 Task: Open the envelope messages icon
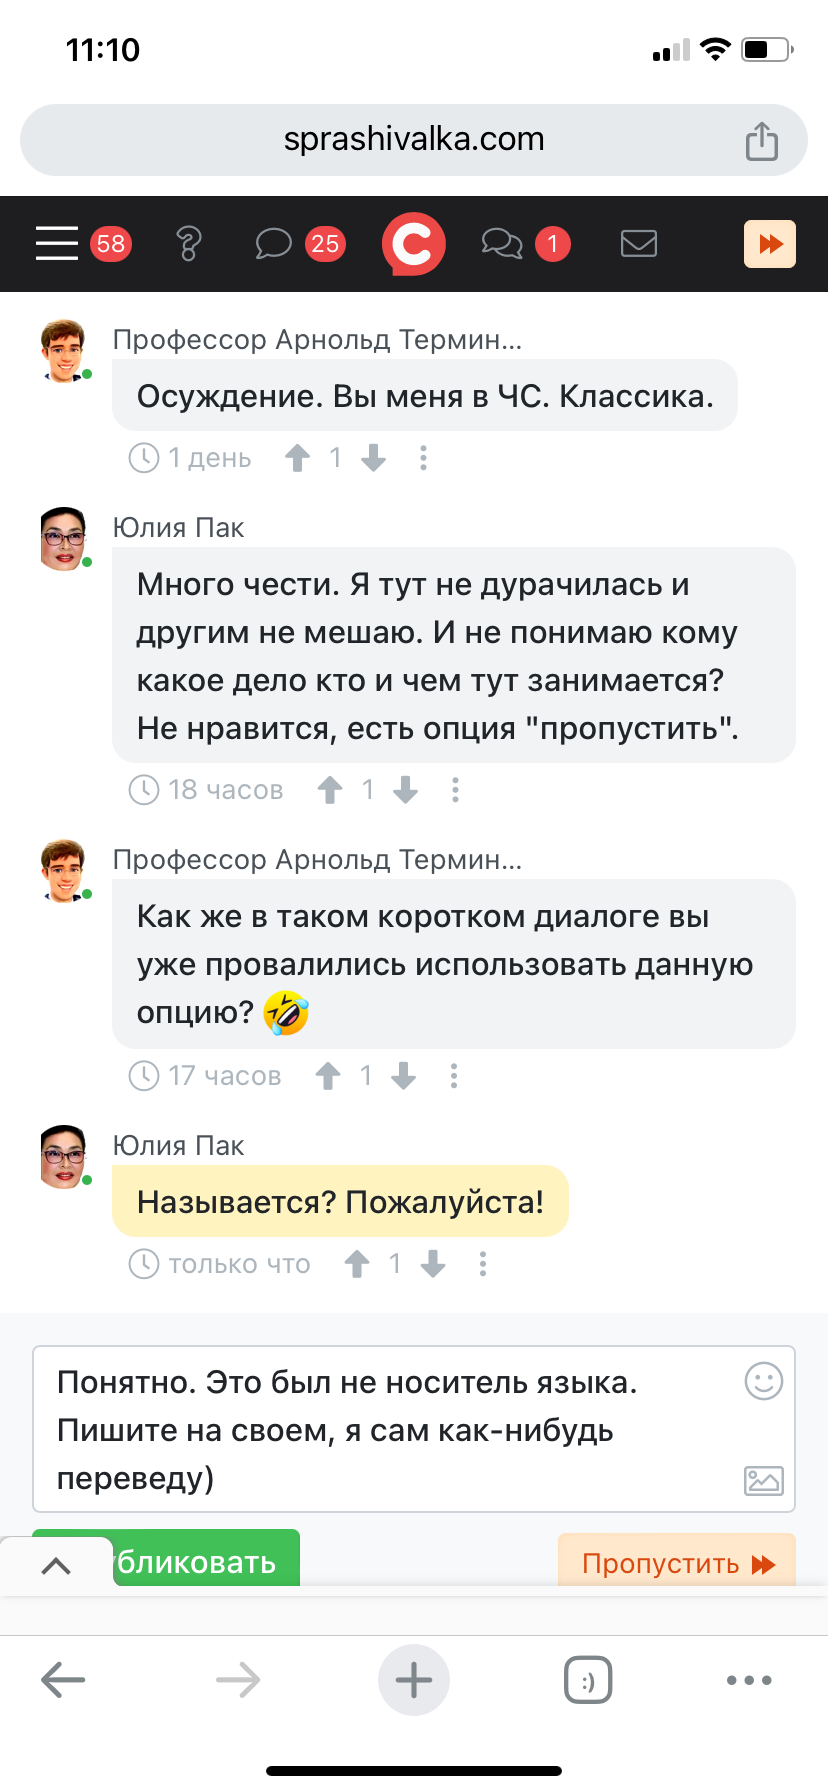click(639, 243)
